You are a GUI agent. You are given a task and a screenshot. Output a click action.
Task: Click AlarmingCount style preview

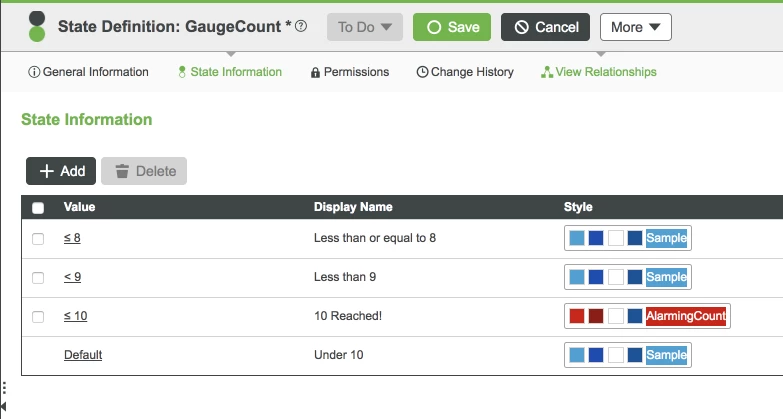point(686,316)
